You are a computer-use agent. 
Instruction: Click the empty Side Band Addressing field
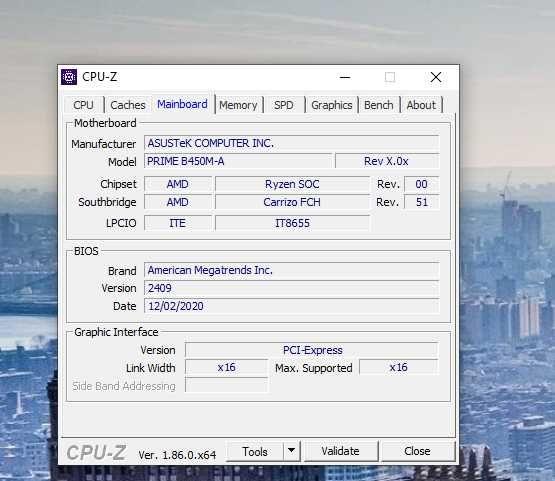(227, 385)
